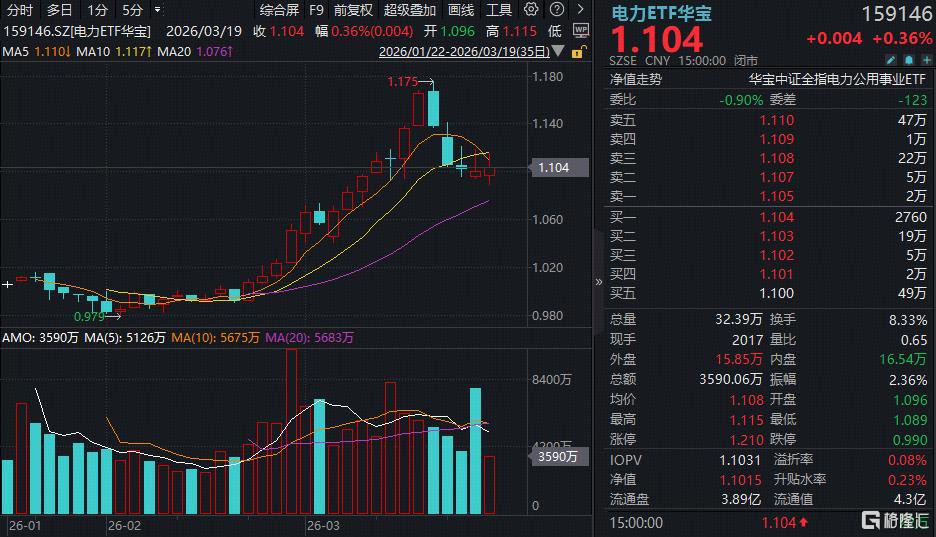Viewport: 936px width, 537px height.
Task: Click the 委比 value -0.90%
Action: (x=741, y=100)
